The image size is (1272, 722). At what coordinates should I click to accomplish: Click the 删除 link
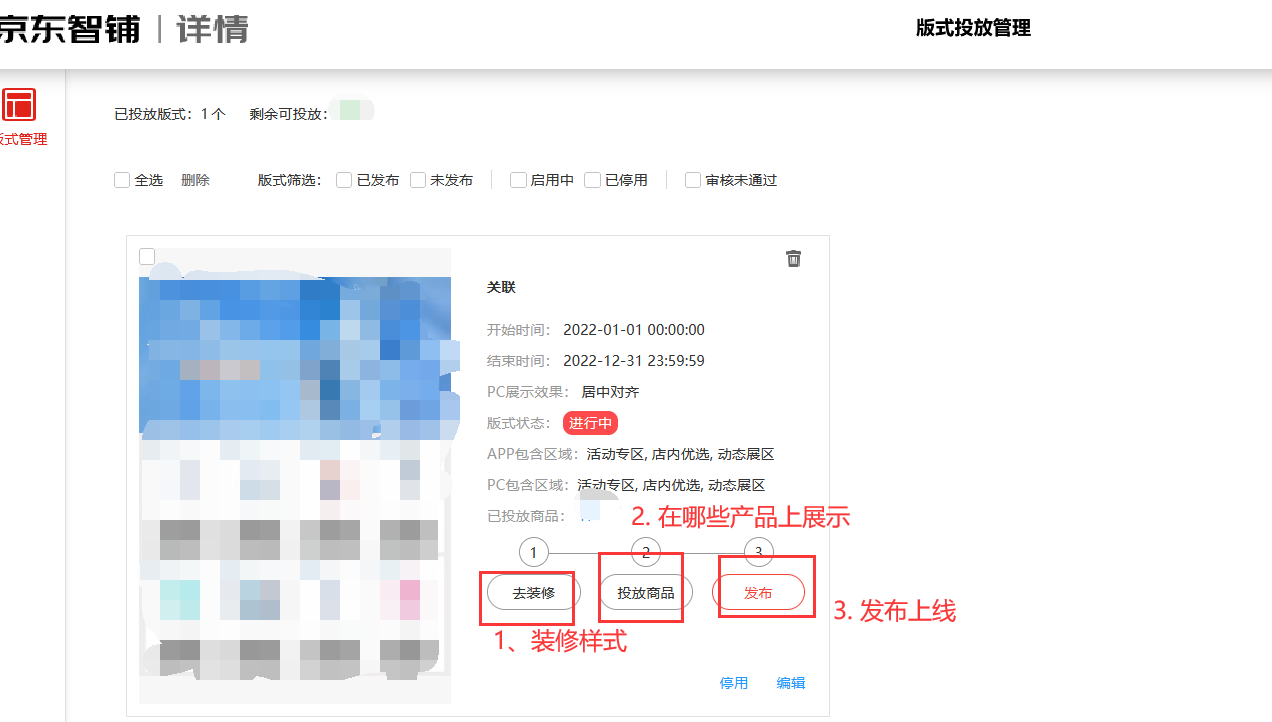pos(195,180)
